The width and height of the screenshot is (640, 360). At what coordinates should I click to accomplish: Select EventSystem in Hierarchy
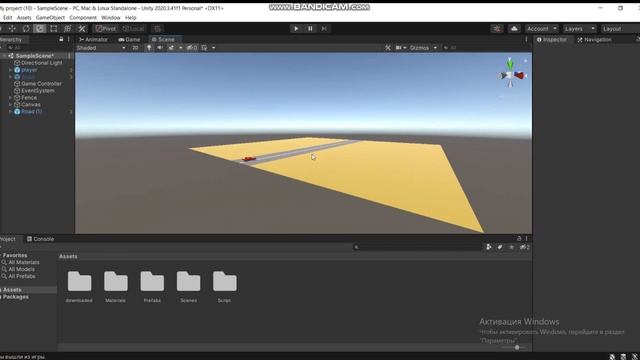pyautogui.click(x=38, y=91)
